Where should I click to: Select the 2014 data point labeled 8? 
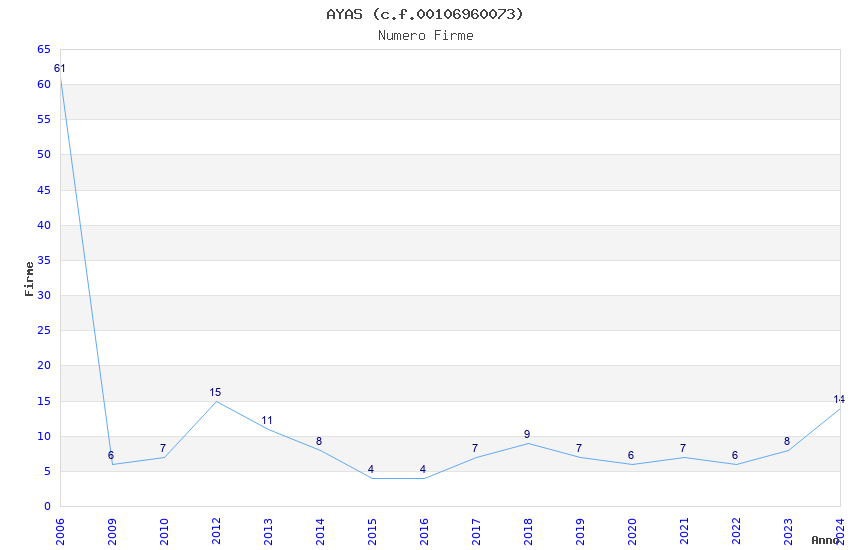point(319,441)
